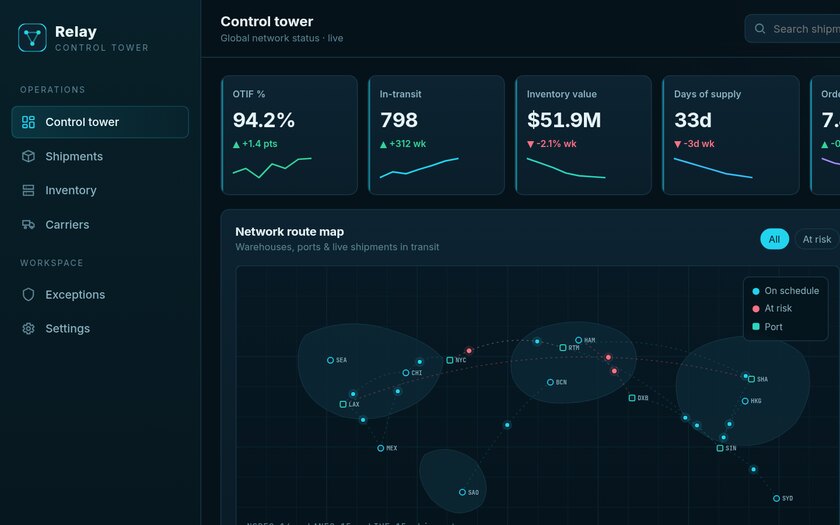Click the Settings gear icon
Viewport: 840px width, 525px height.
coord(28,328)
